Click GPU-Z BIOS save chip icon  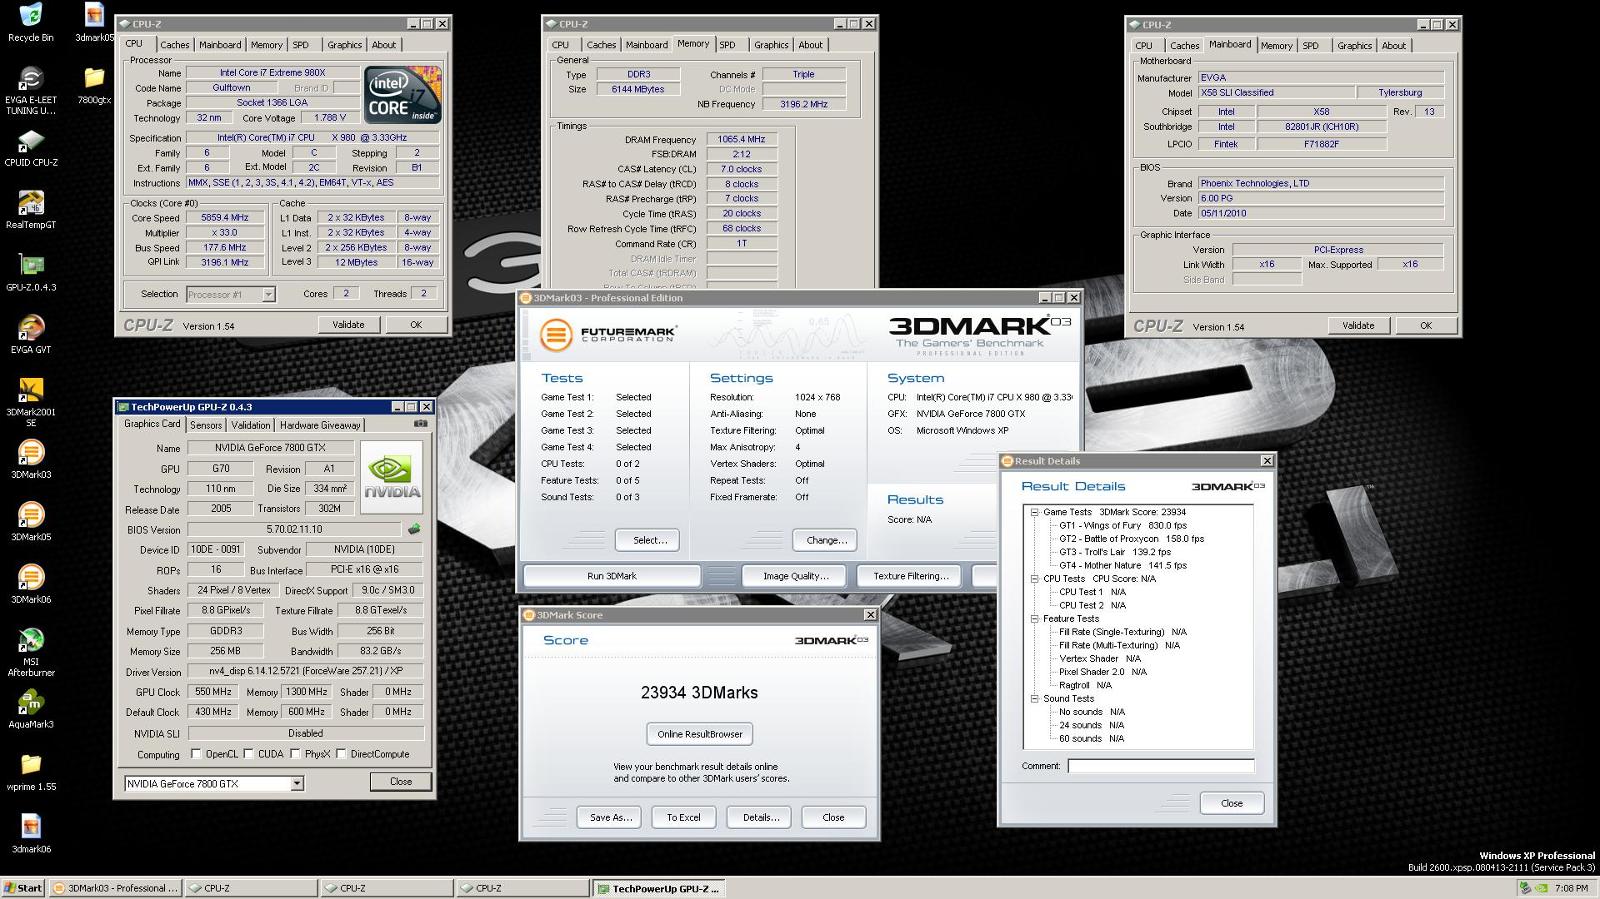(x=414, y=529)
